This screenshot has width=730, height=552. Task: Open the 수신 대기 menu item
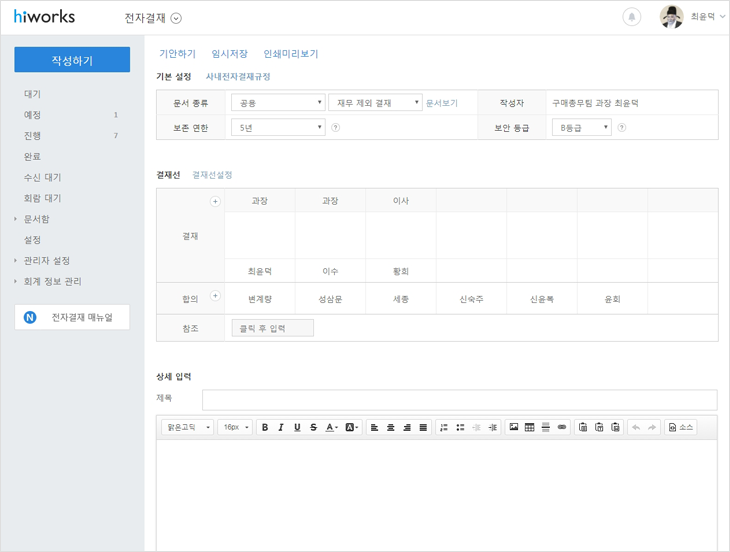click(42, 177)
